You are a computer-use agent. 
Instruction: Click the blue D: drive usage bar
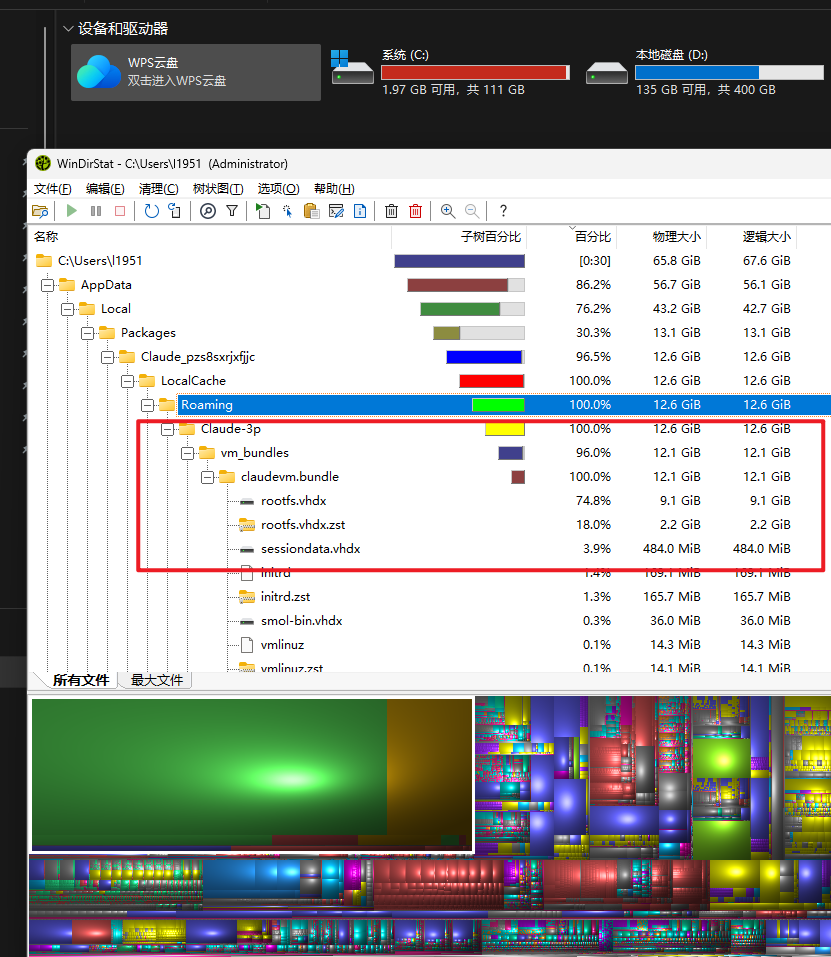729,73
